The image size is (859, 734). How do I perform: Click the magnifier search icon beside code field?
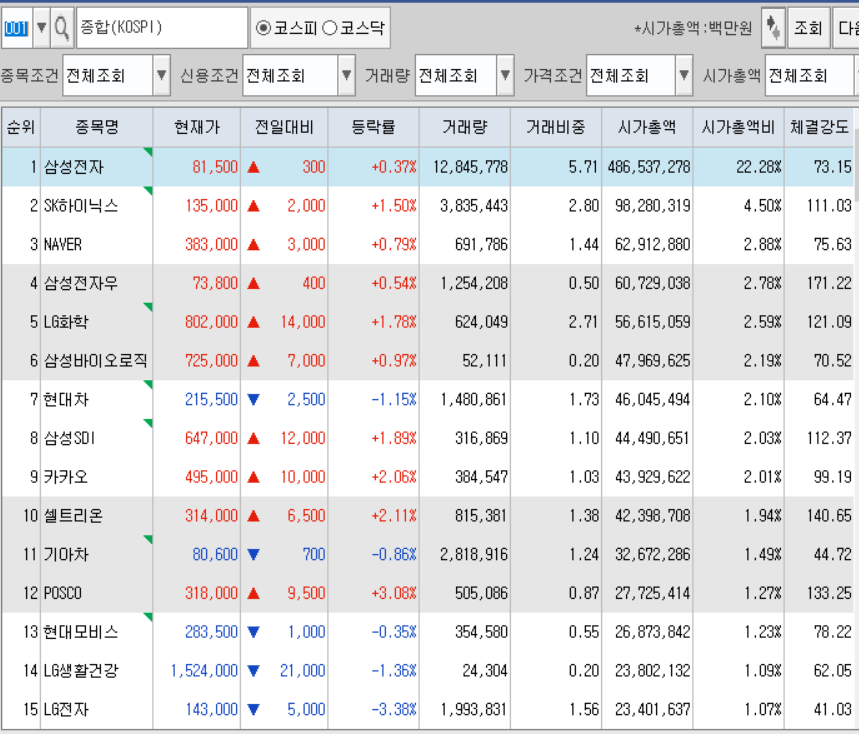click(62, 29)
